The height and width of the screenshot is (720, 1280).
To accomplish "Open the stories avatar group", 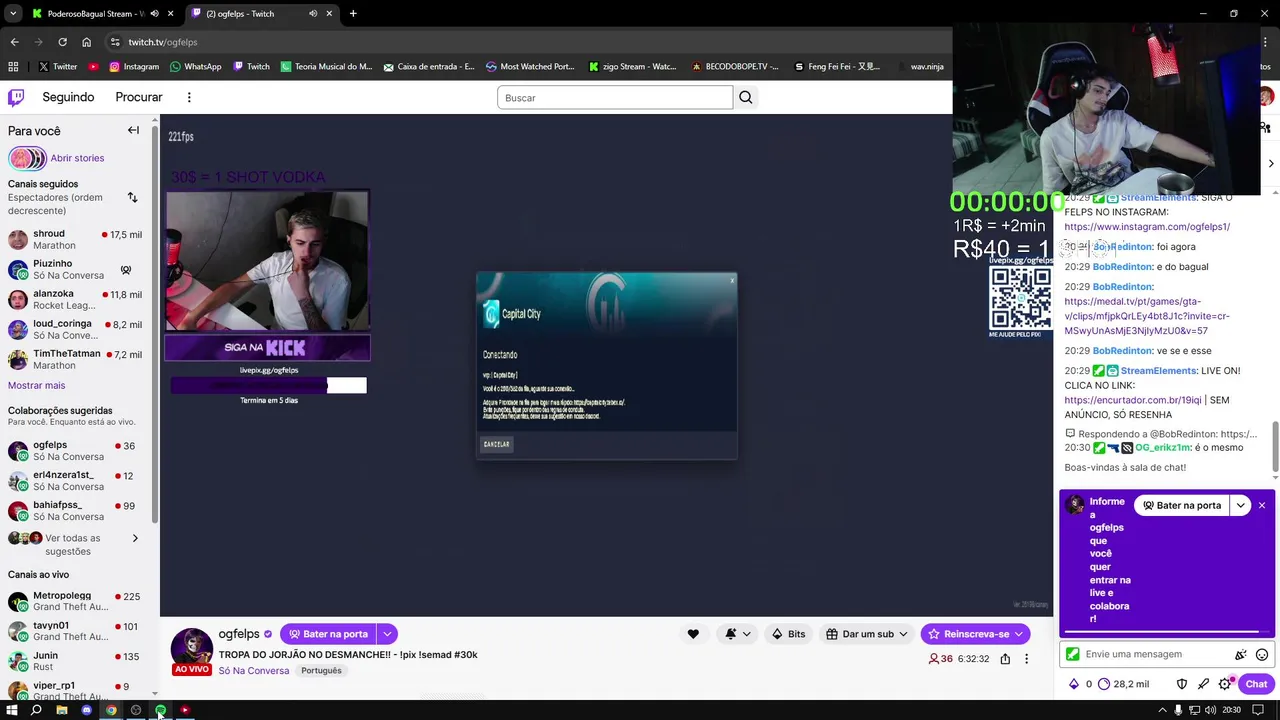I will pyautogui.click(x=27, y=158).
